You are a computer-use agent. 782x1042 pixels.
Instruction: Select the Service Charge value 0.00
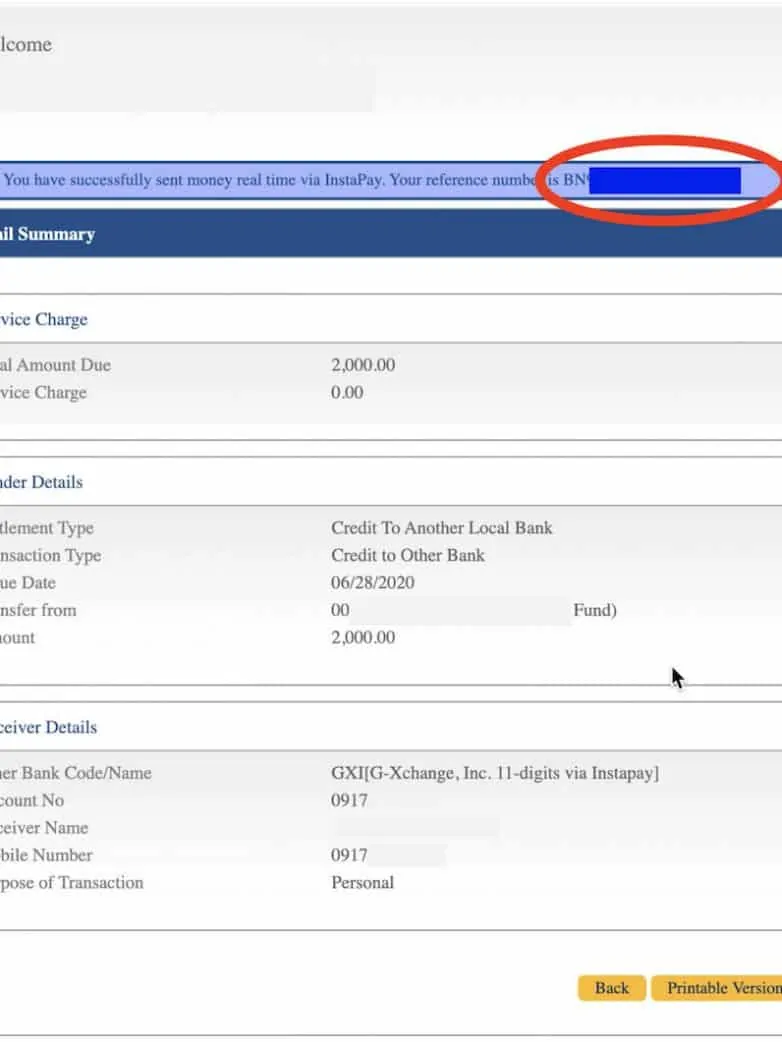click(x=347, y=392)
